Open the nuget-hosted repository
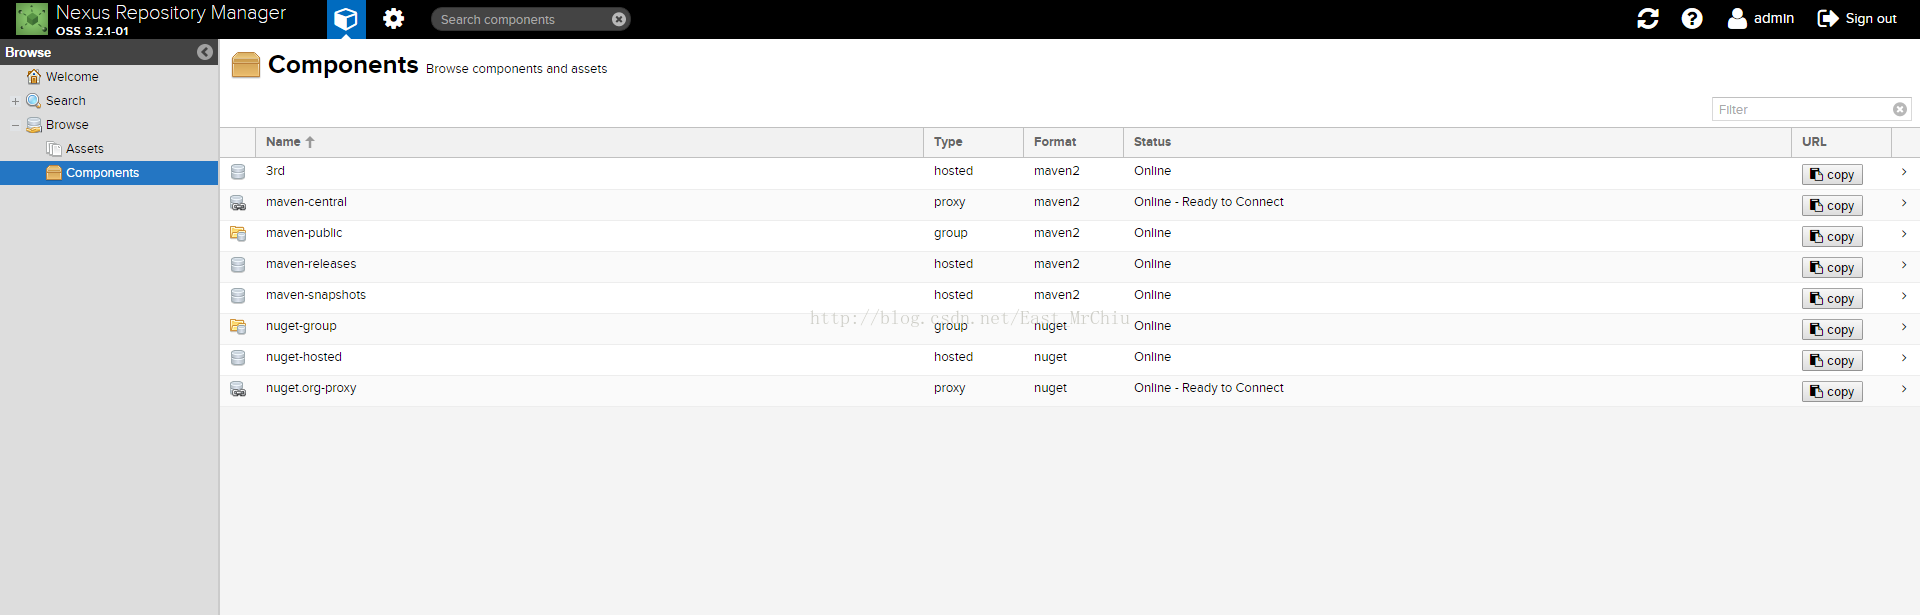Viewport: 1920px width, 615px height. point(304,357)
